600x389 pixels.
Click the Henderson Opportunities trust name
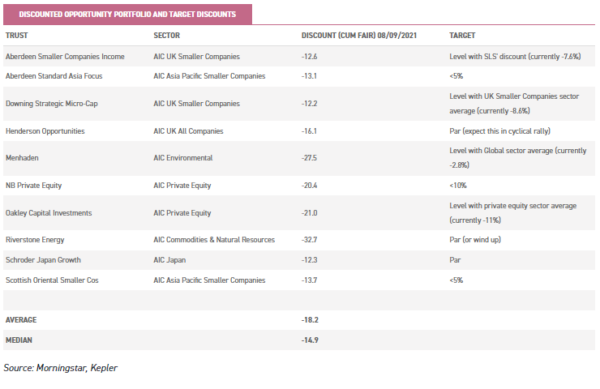[45, 131]
